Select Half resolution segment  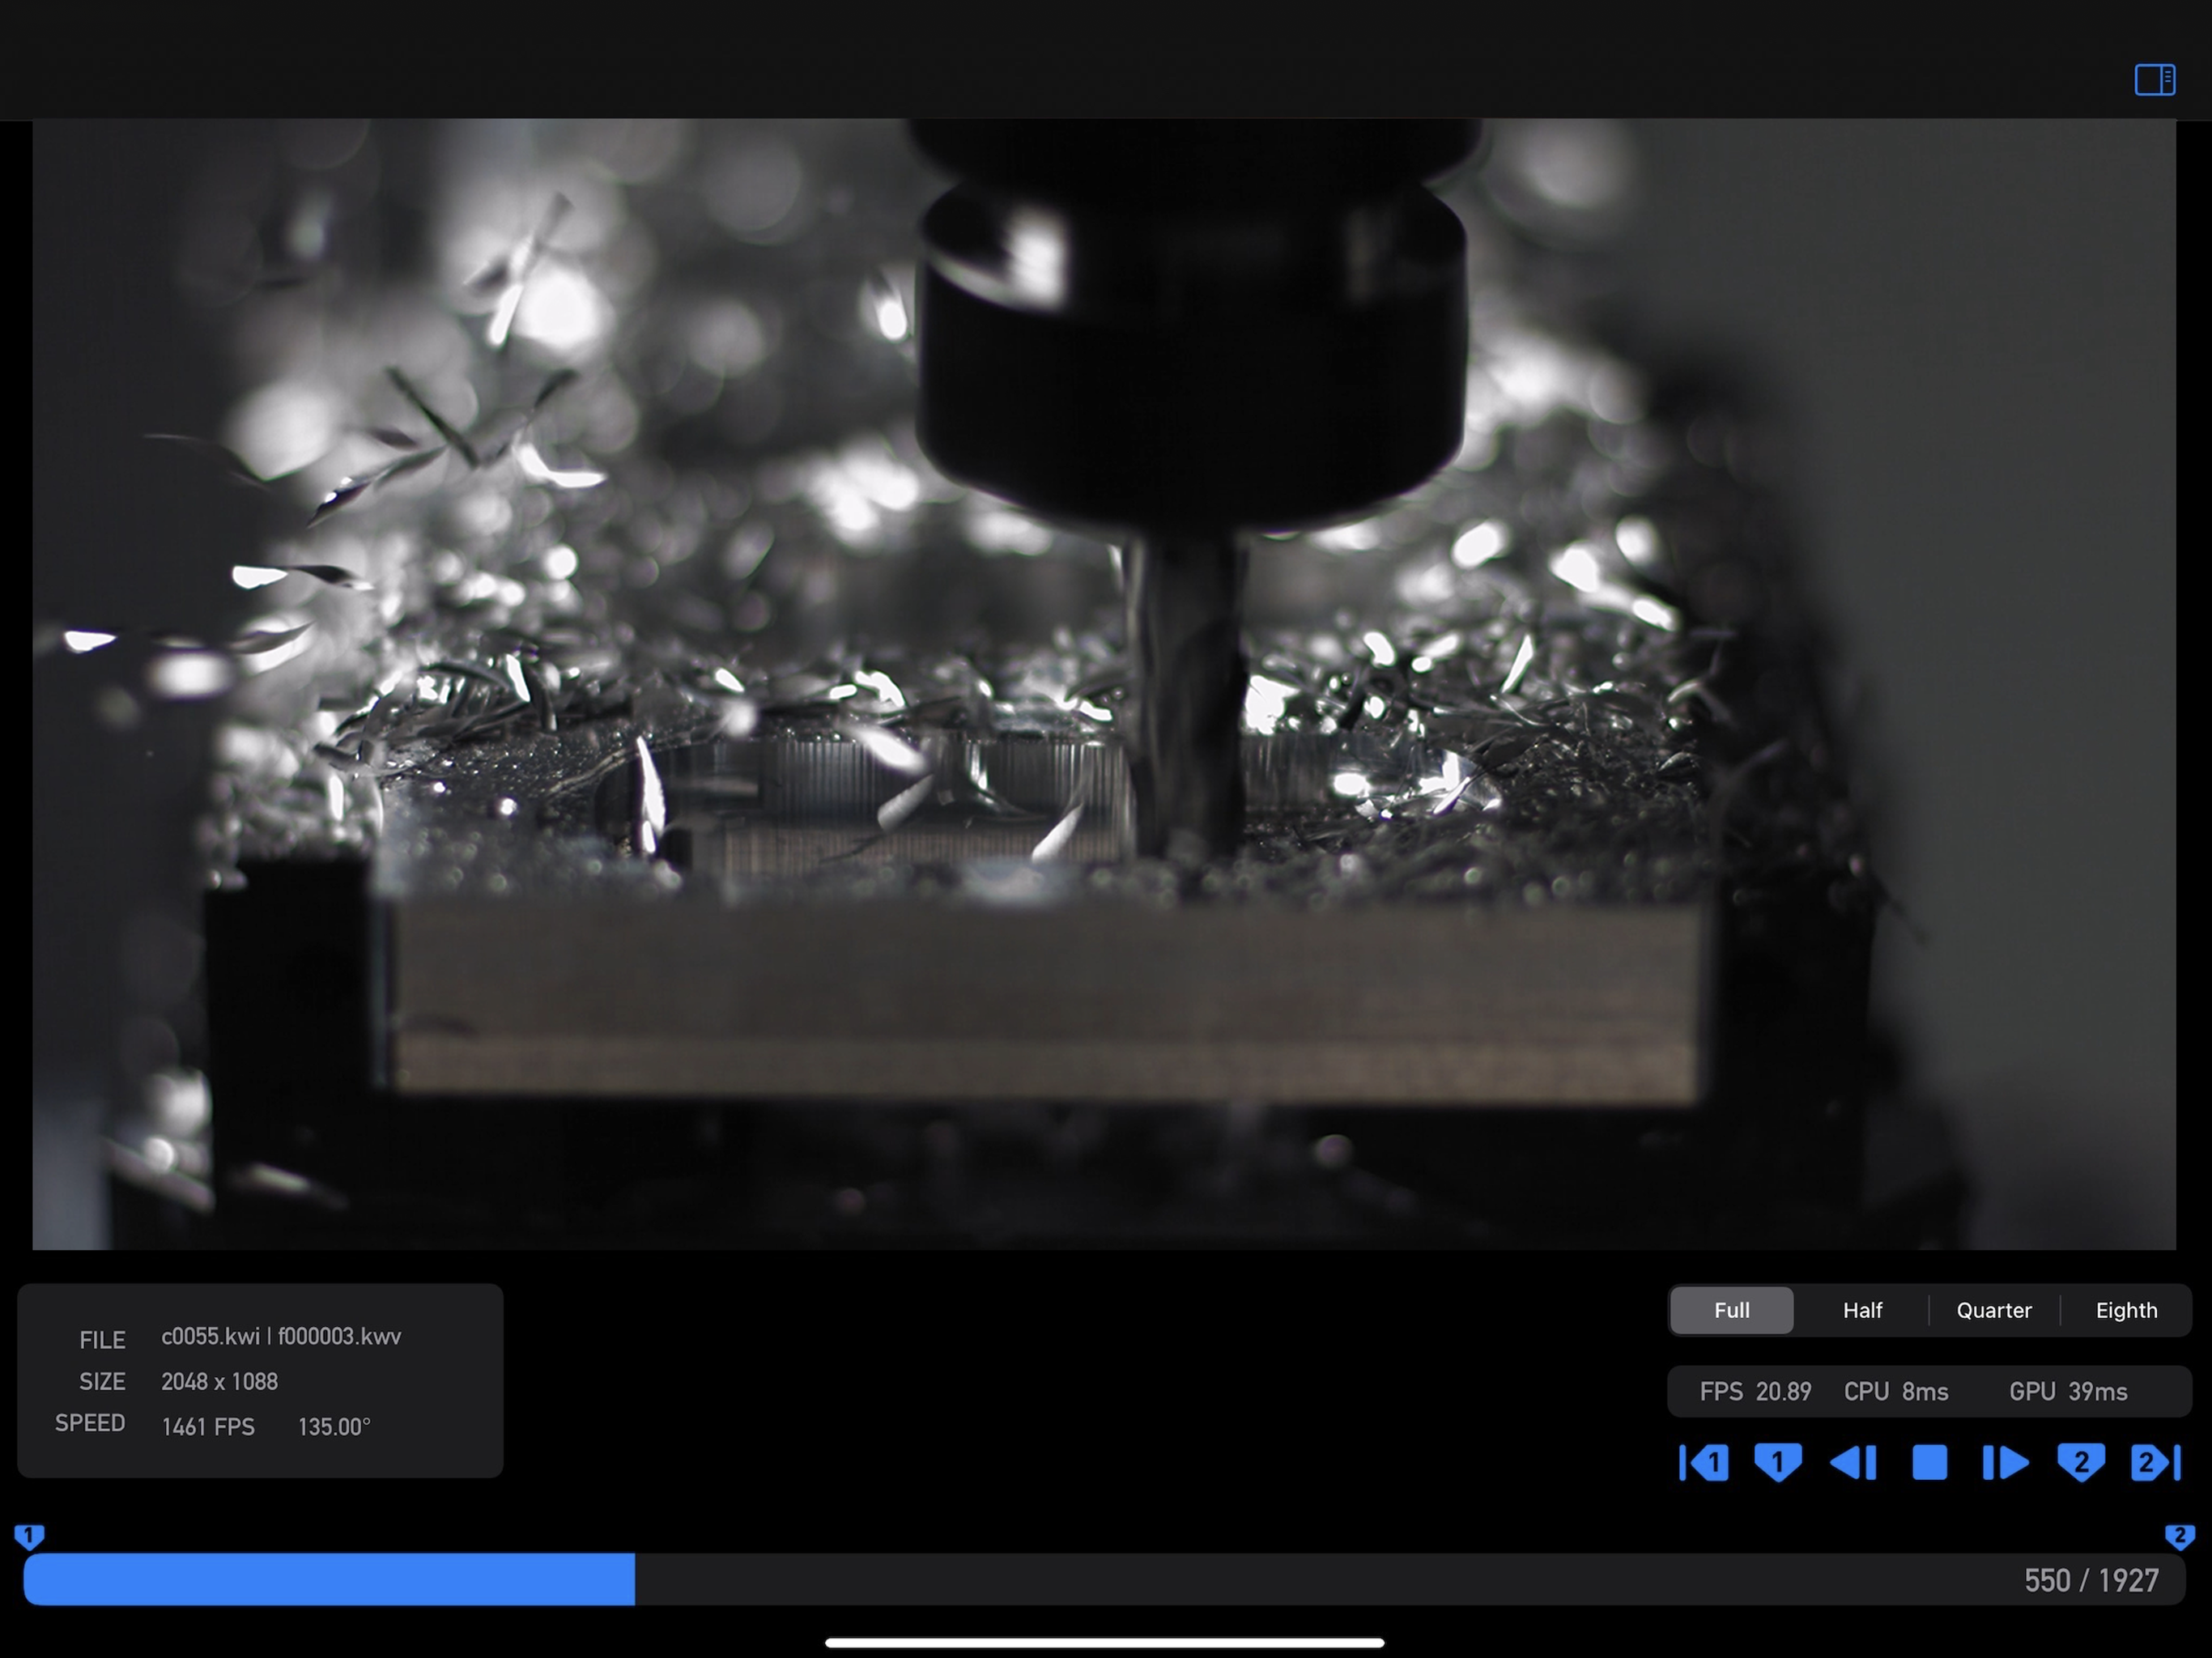point(1862,1310)
